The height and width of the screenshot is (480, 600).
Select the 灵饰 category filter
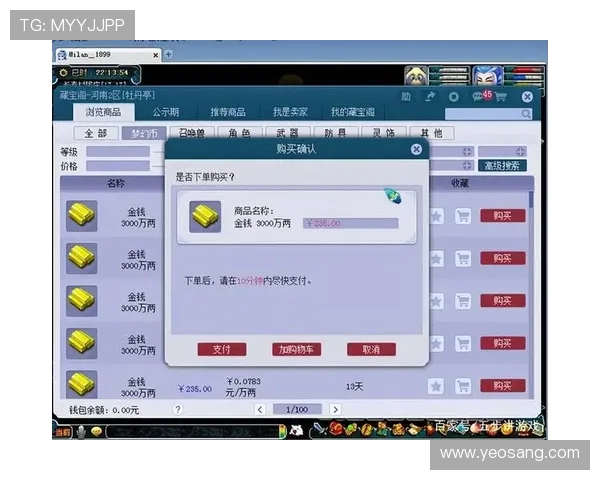click(x=384, y=133)
